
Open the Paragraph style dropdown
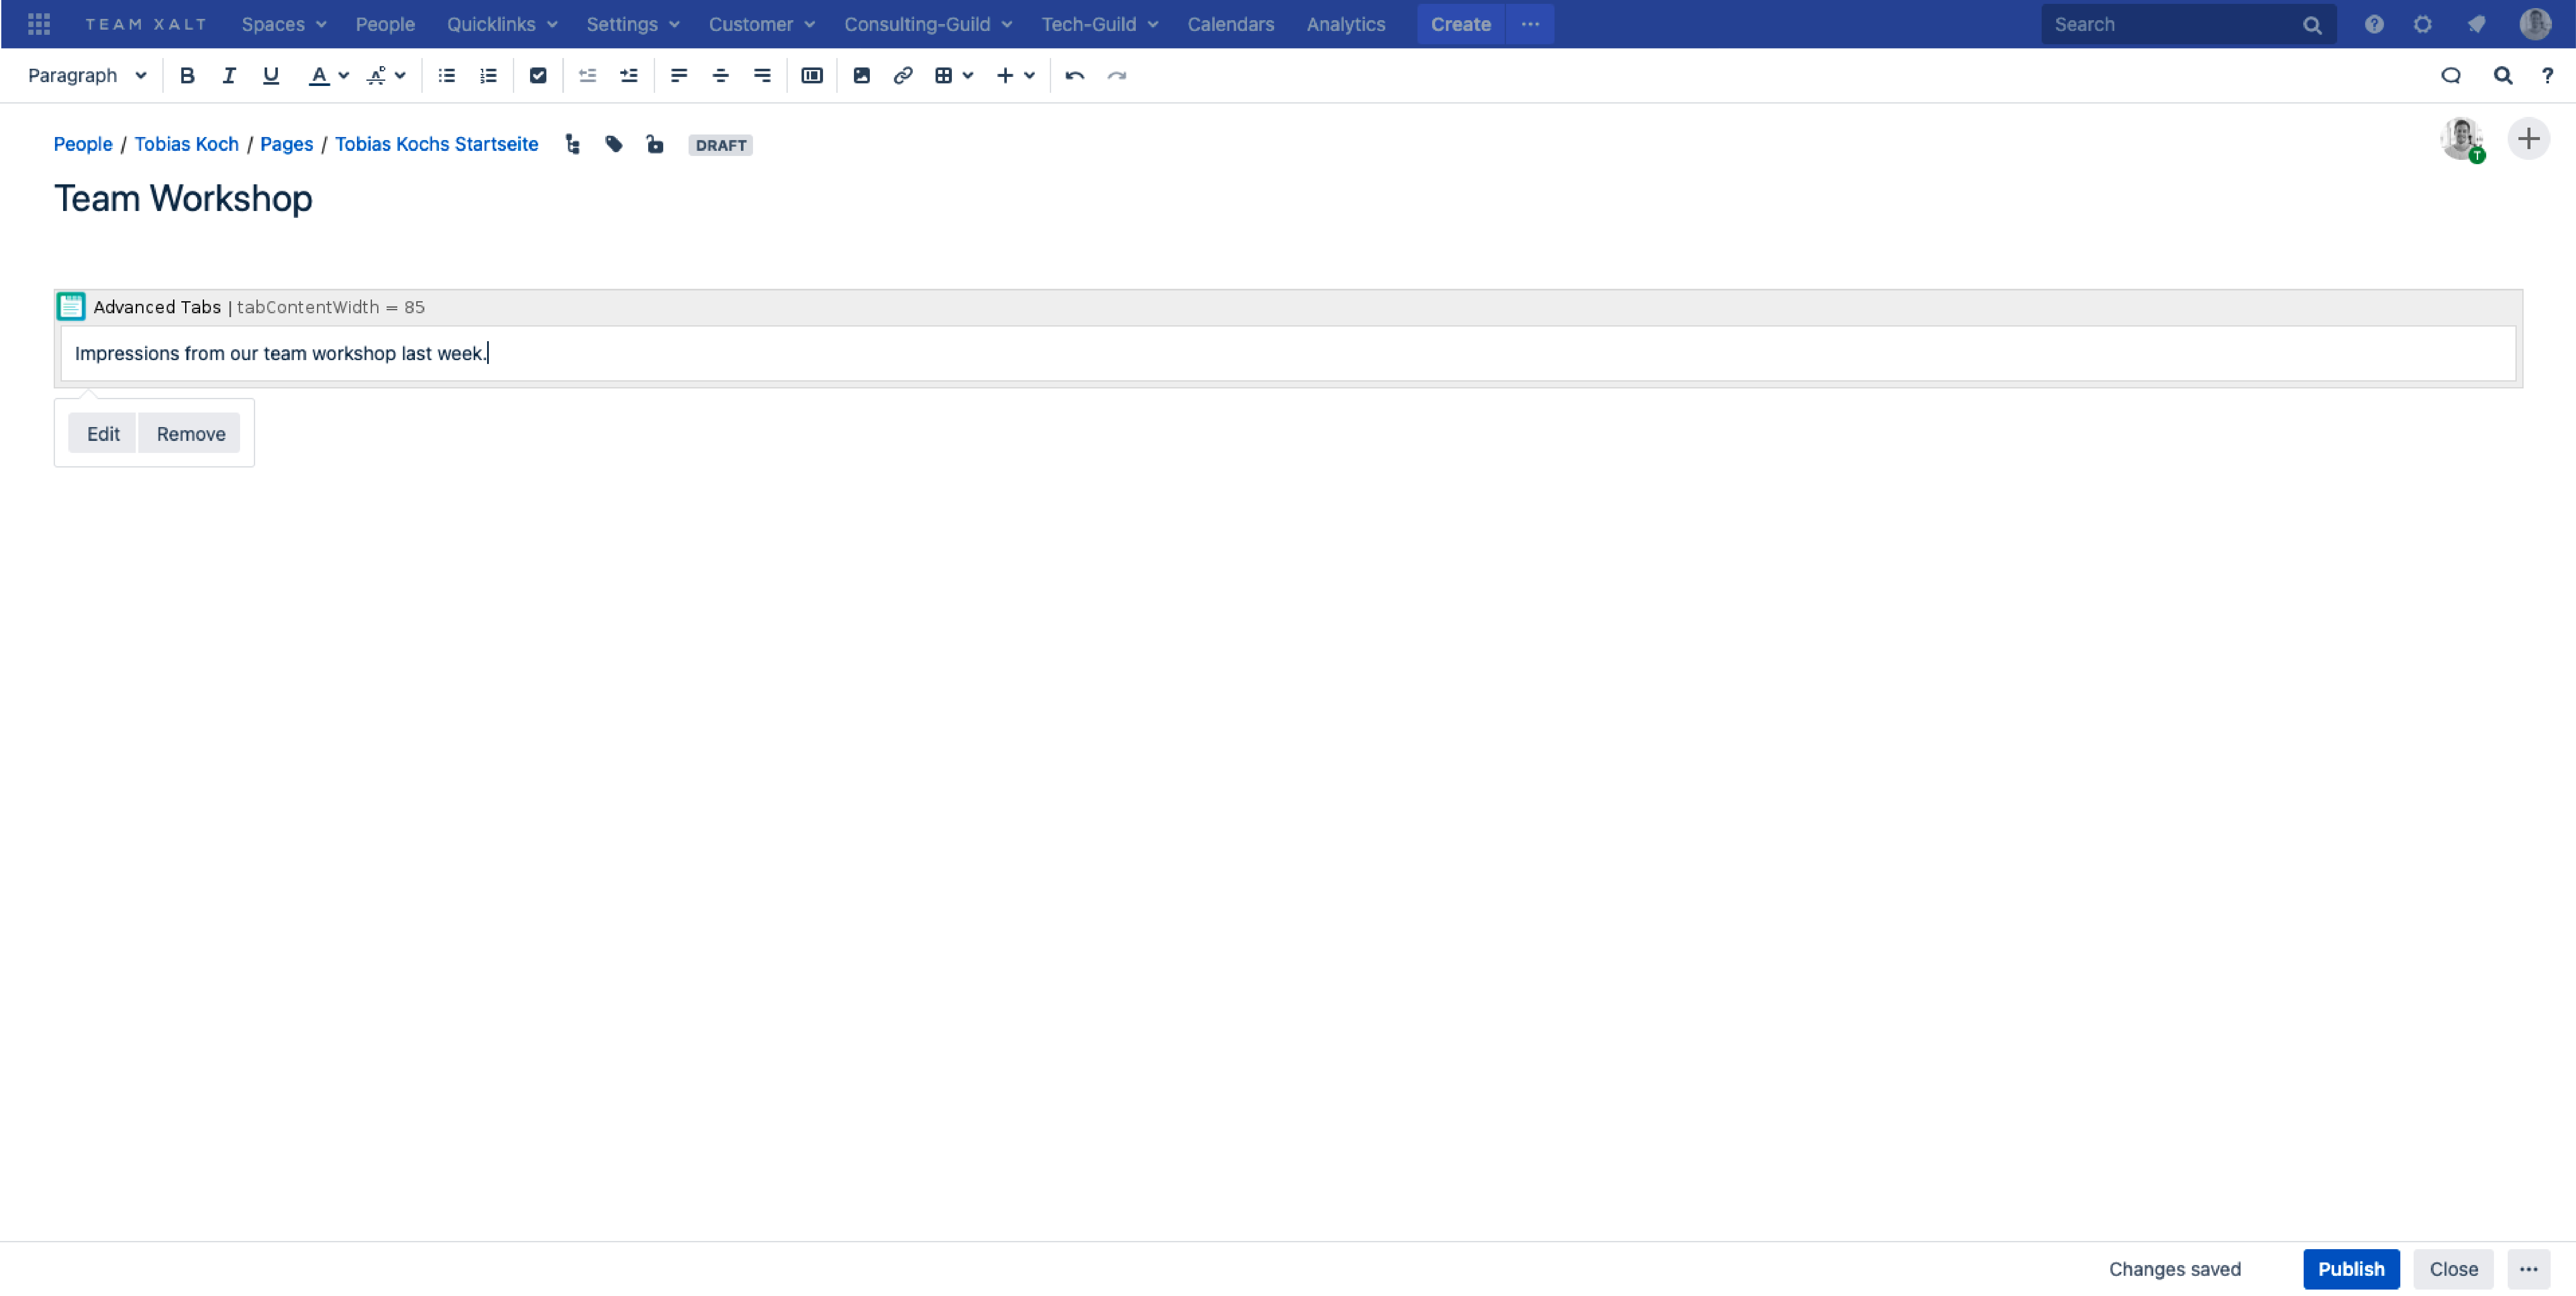pos(87,75)
